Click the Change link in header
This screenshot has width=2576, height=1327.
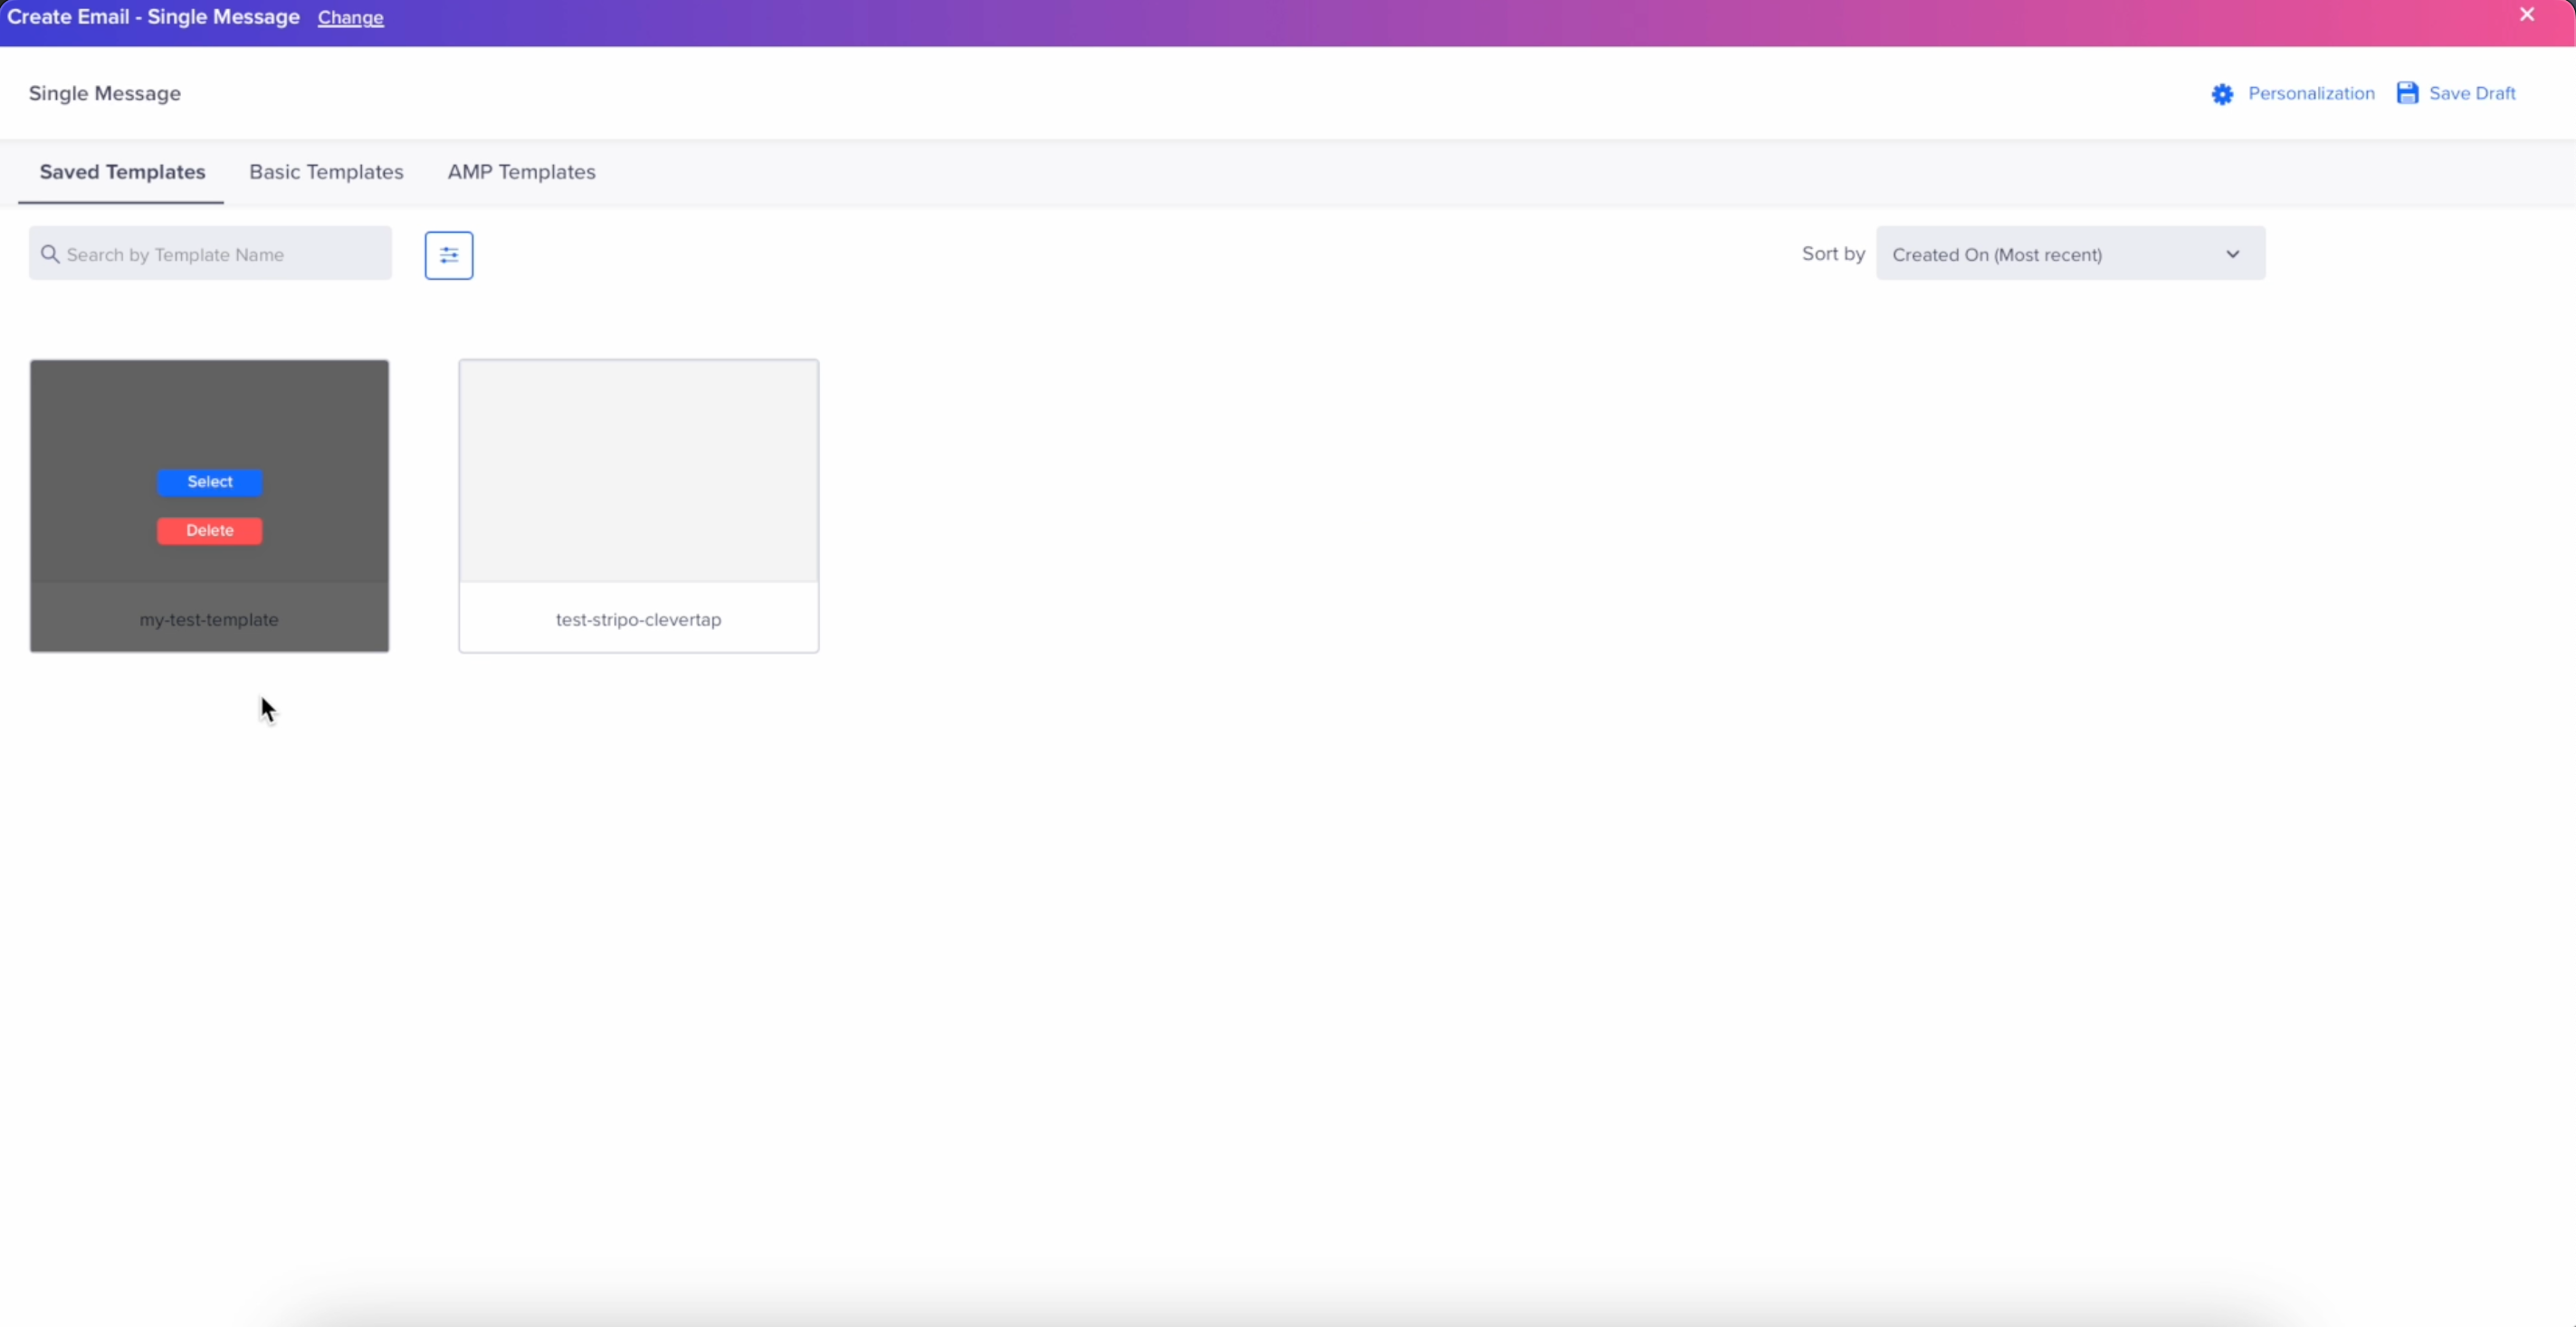[350, 18]
